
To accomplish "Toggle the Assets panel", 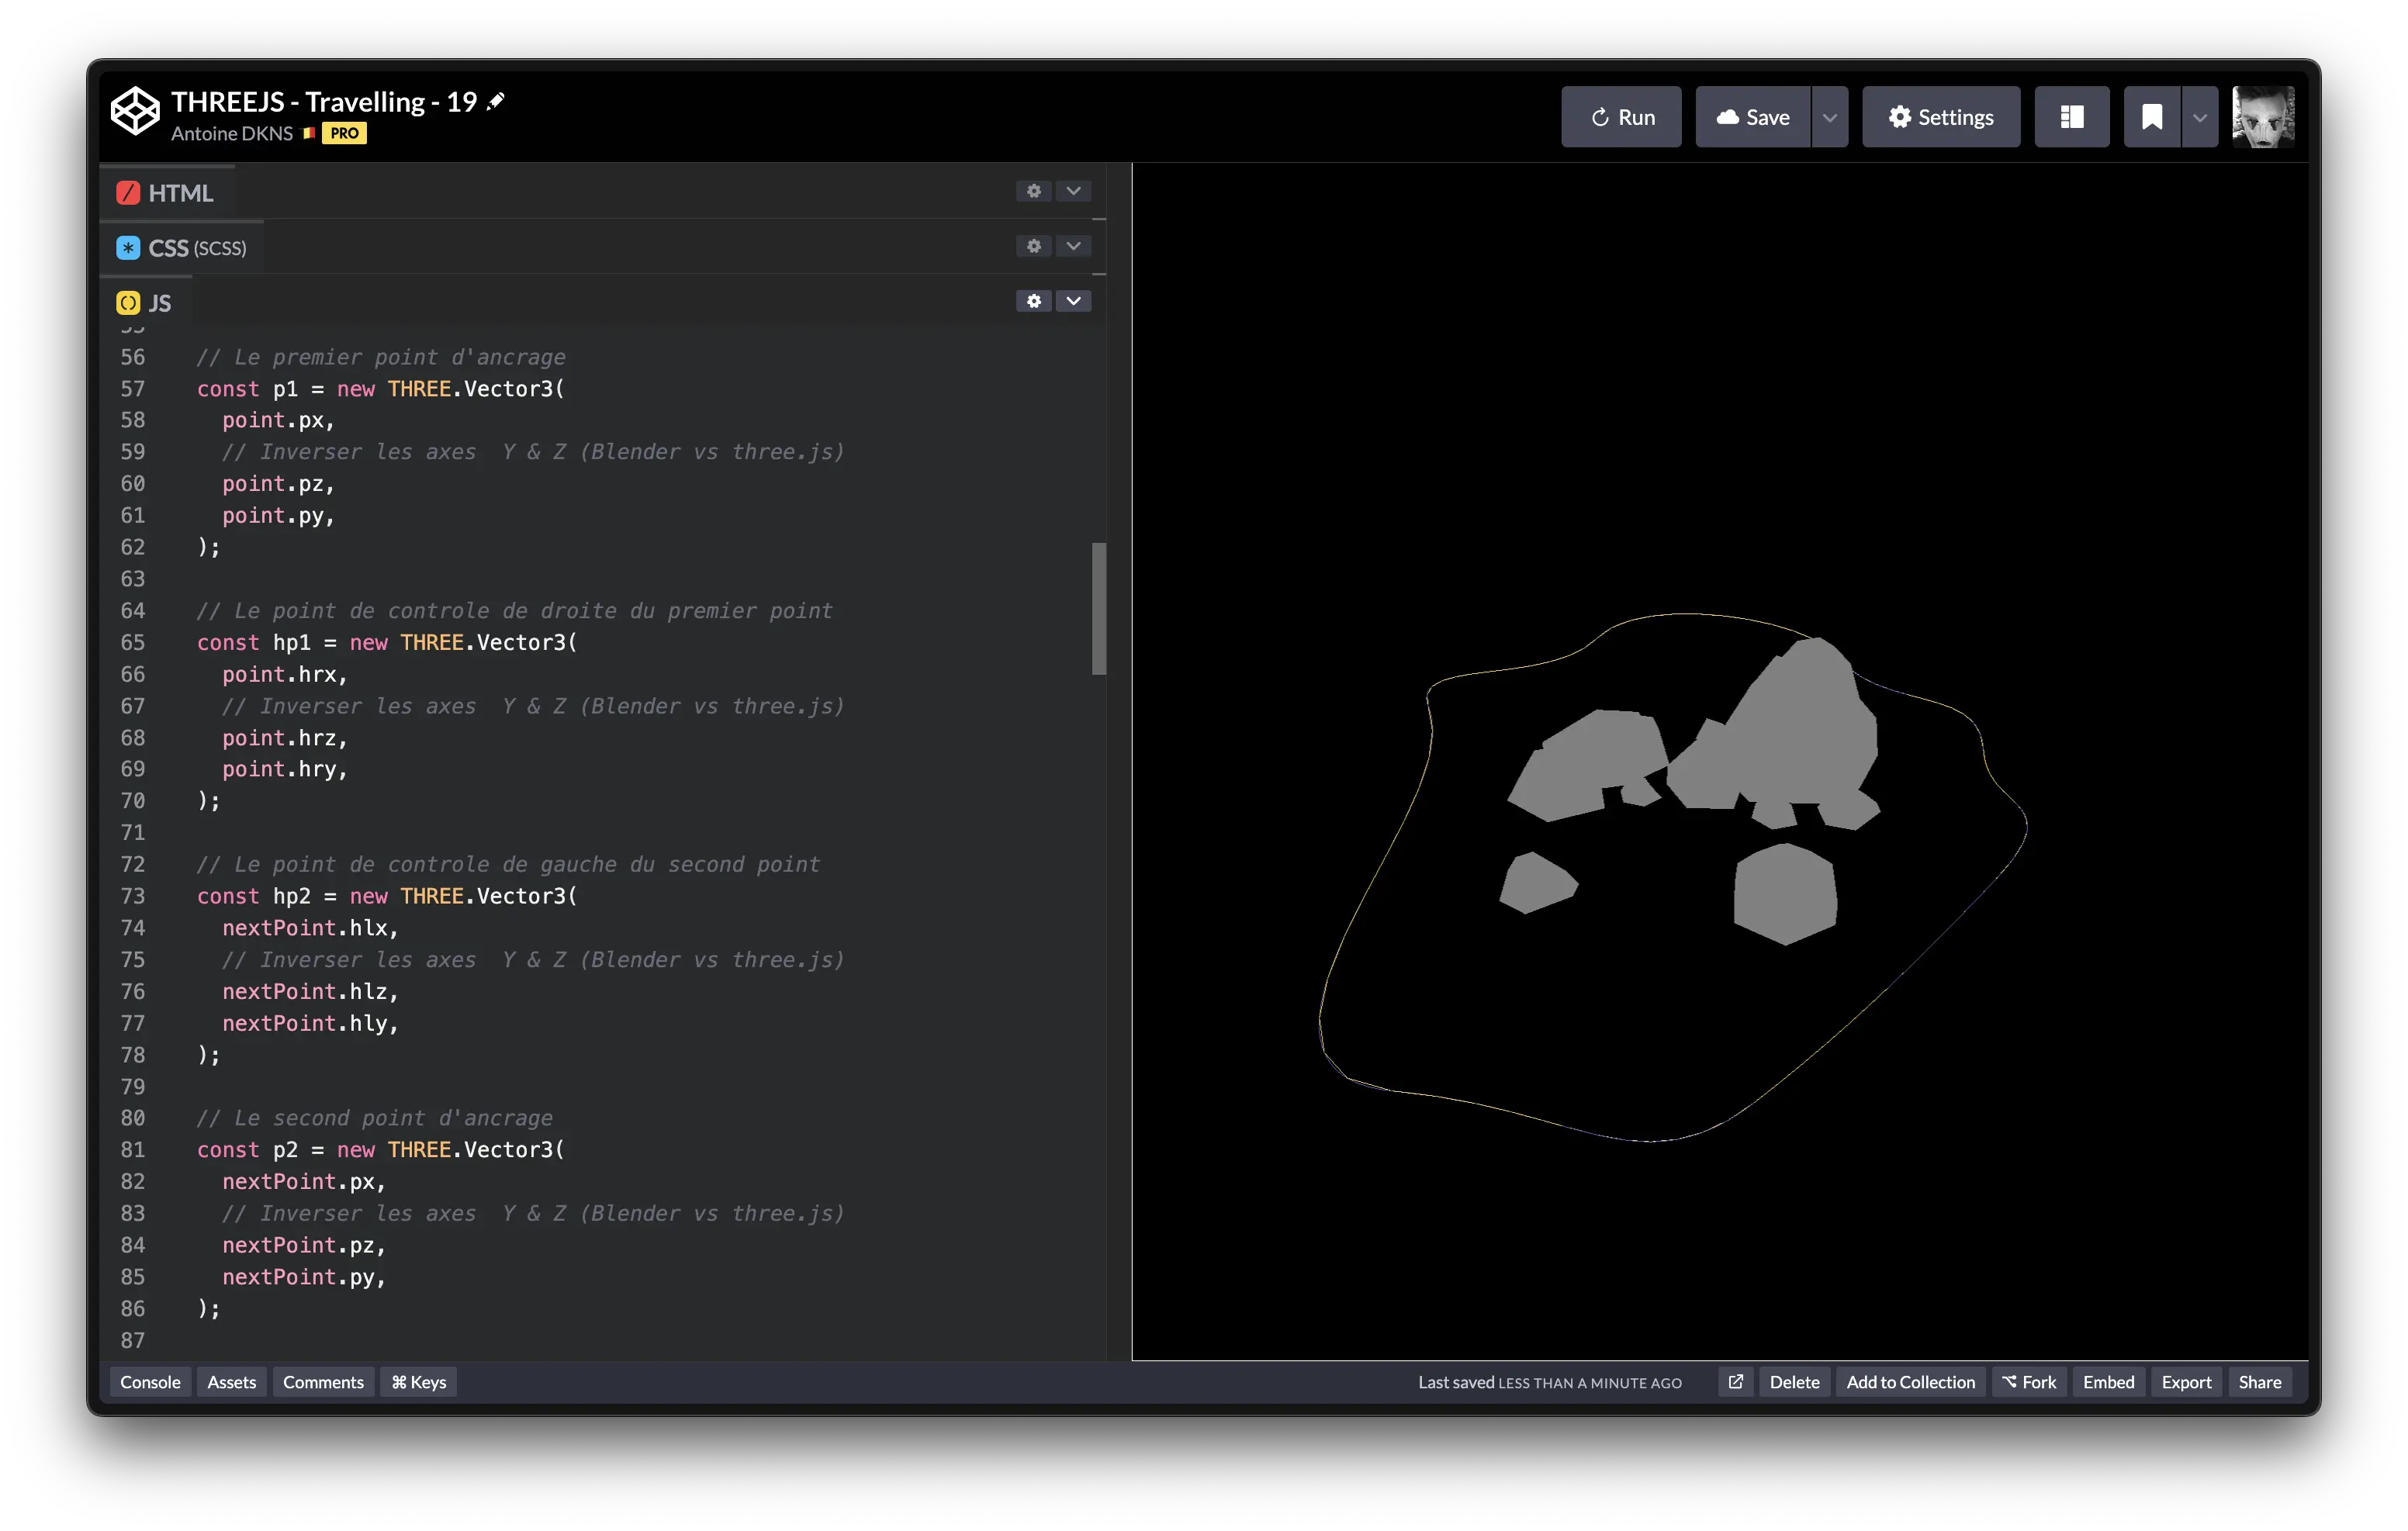I will click(231, 1382).
